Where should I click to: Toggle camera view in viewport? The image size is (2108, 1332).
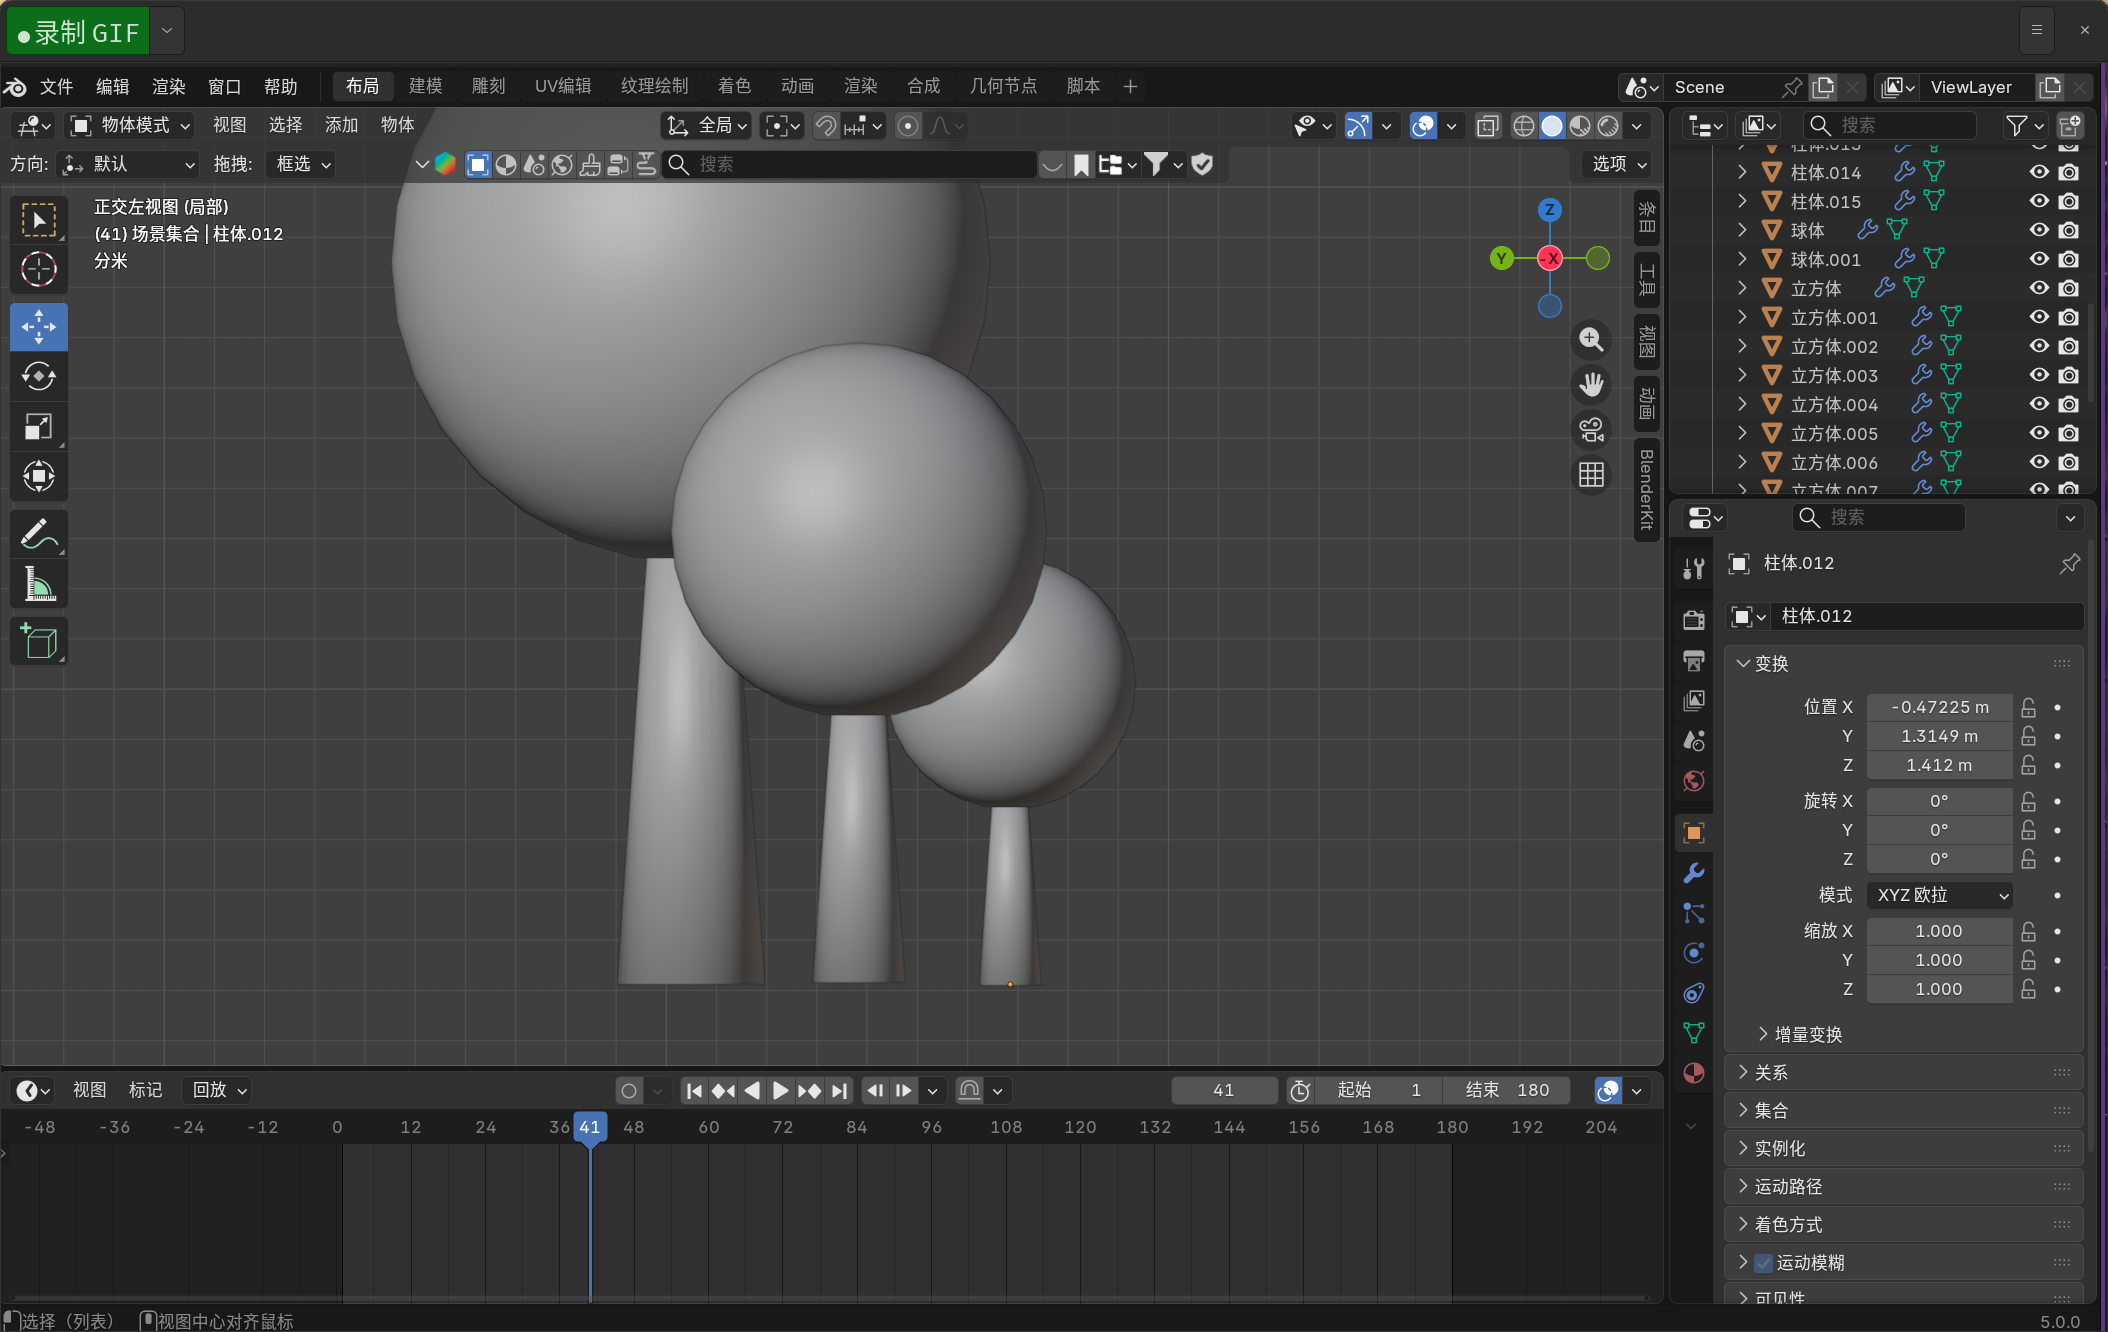[x=1591, y=430]
